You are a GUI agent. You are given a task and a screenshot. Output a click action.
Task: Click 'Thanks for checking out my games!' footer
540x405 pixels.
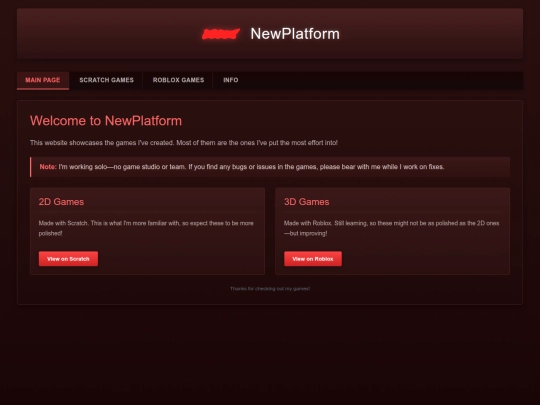tap(270, 289)
